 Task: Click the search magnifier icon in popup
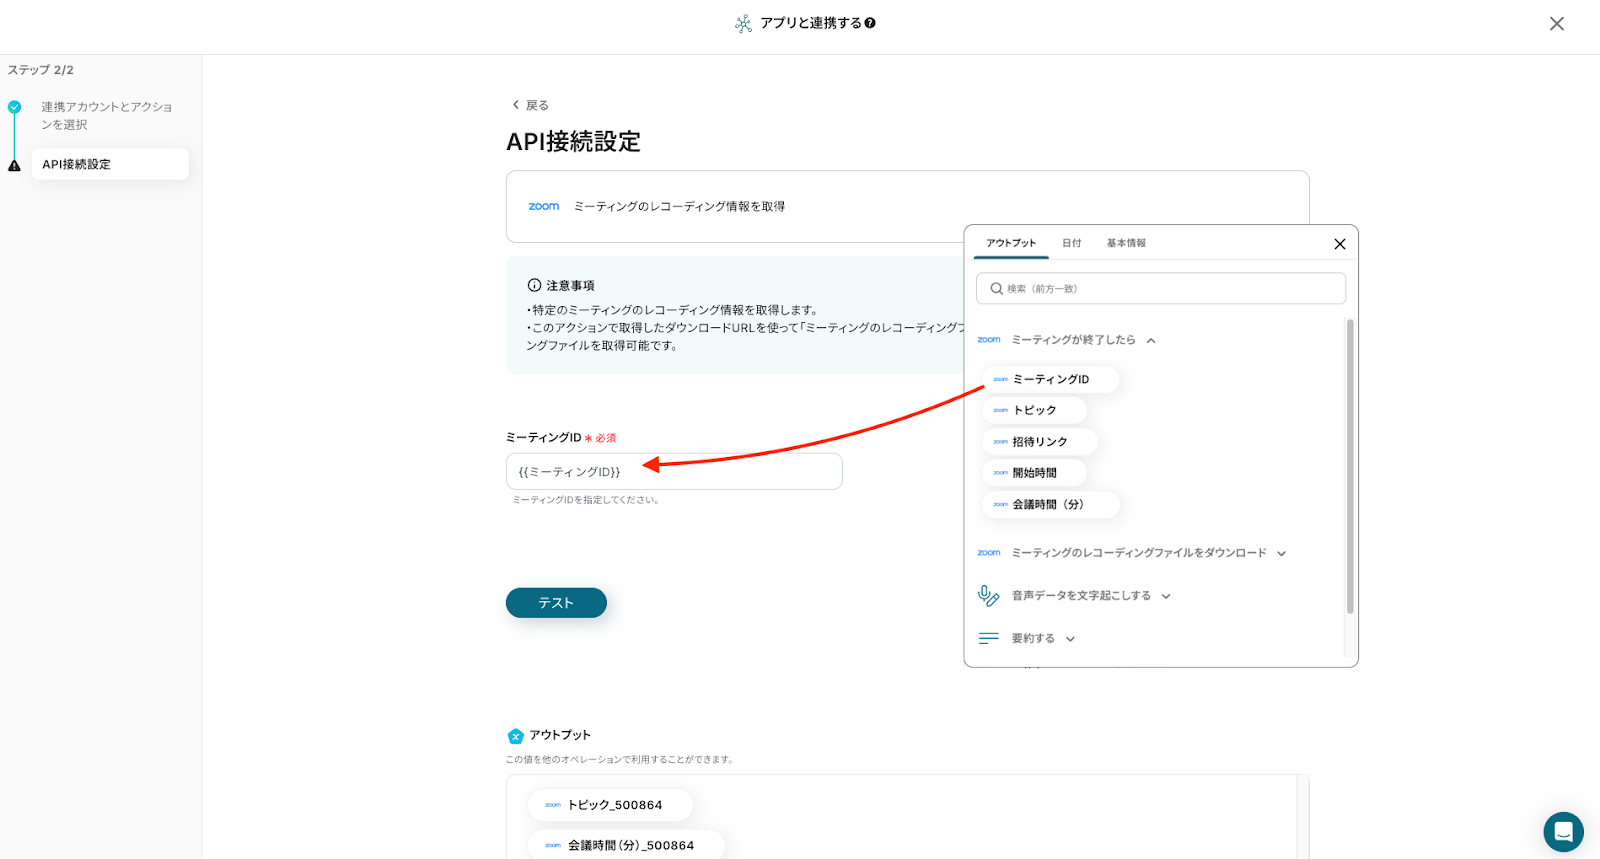coord(996,289)
